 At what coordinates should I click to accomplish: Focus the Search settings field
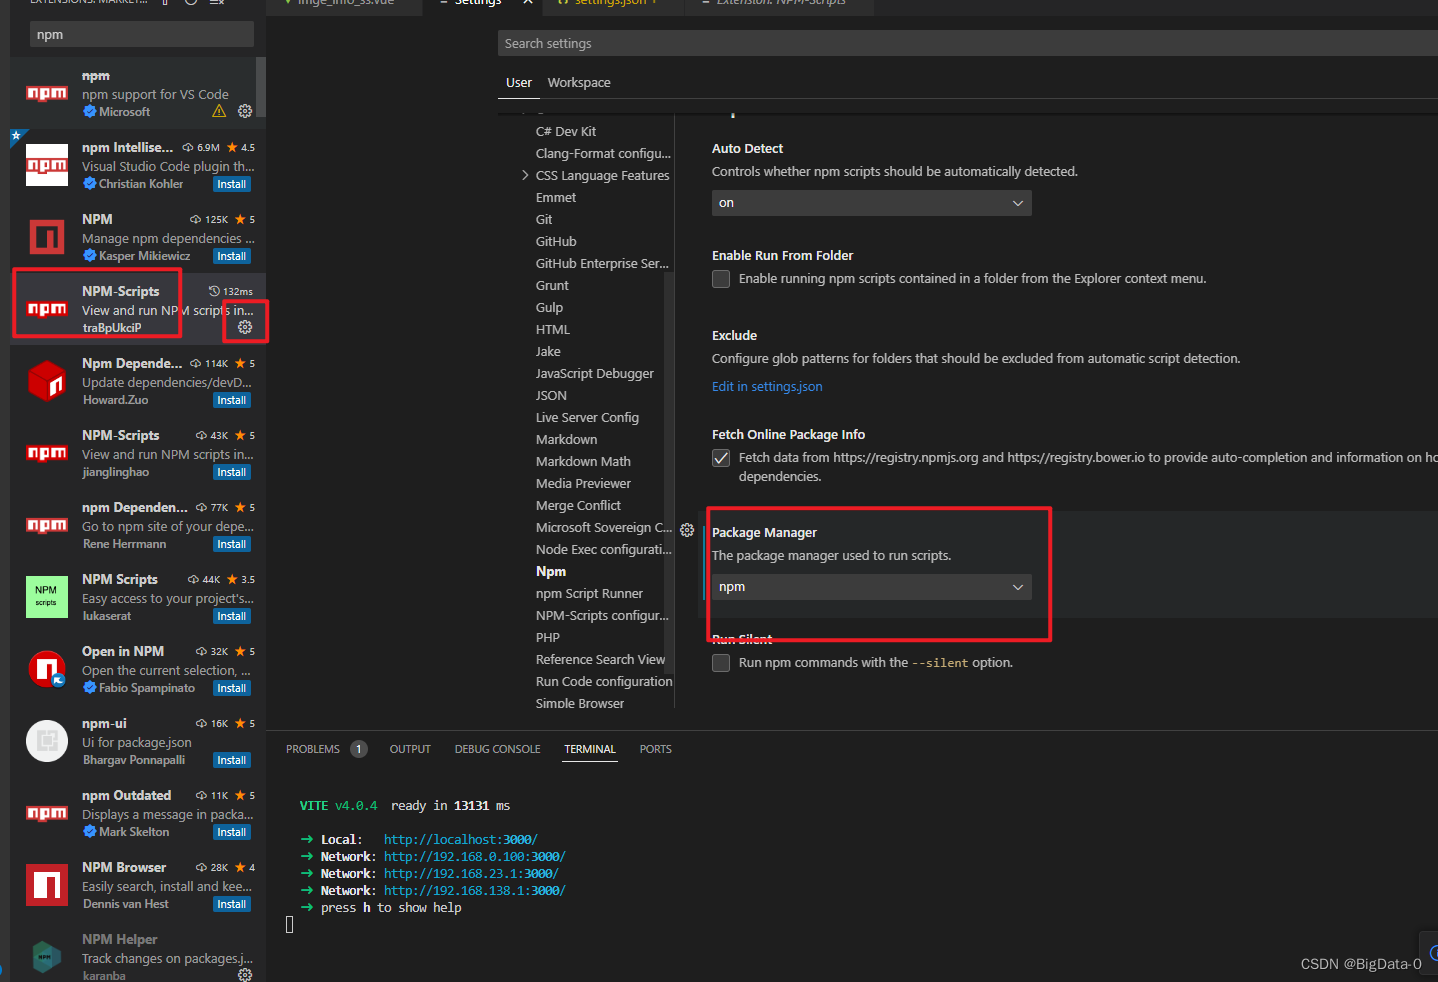point(968,43)
